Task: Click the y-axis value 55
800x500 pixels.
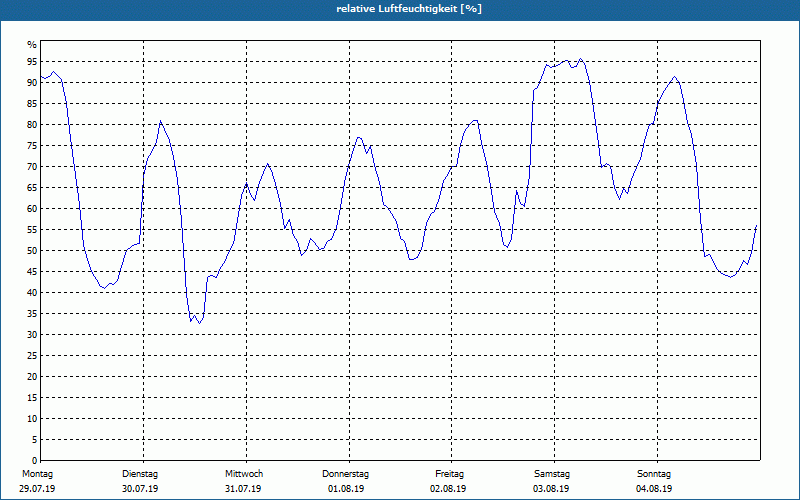Action: click(x=32, y=230)
